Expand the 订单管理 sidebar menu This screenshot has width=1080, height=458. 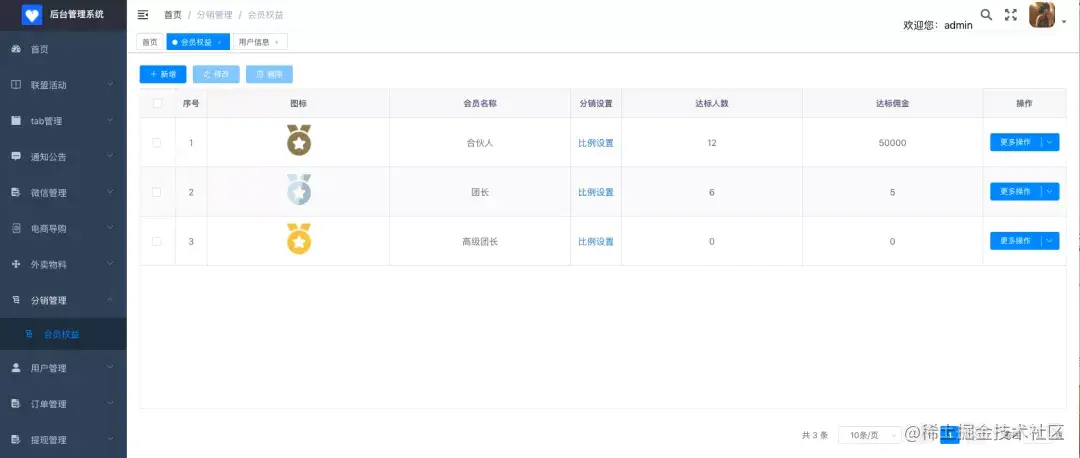63,404
